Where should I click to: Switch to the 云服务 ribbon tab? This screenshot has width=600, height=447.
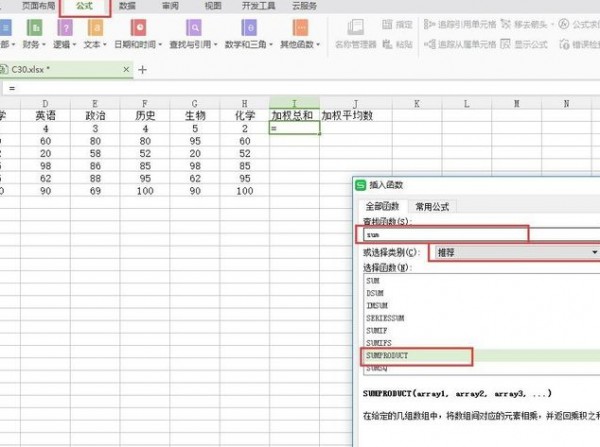(x=304, y=6)
